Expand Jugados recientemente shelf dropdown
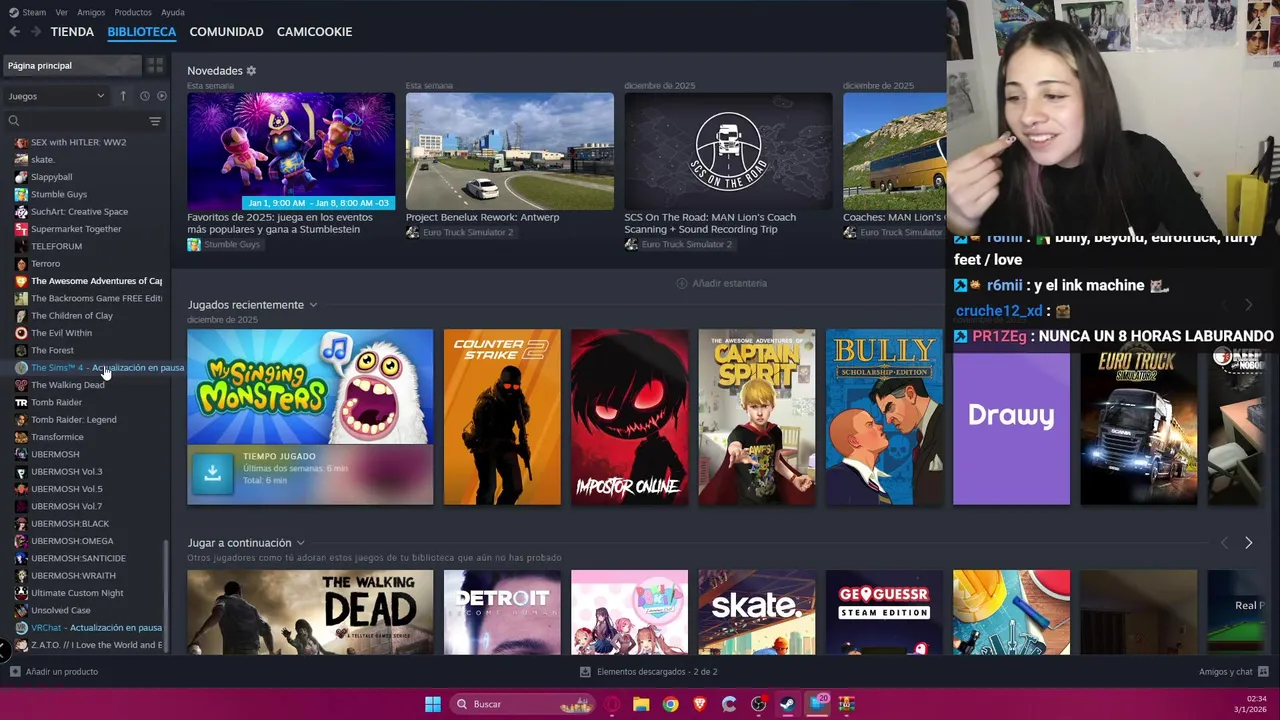 point(313,305)
